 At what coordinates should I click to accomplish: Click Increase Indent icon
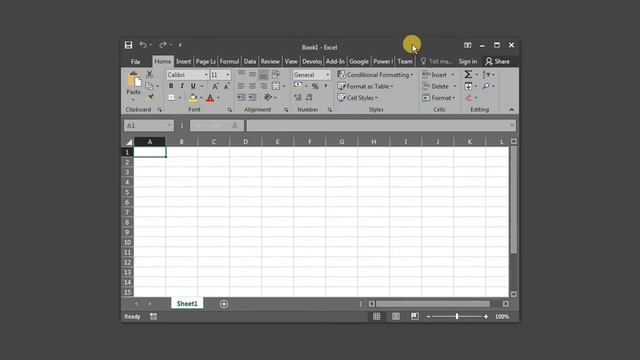point(253,97)
